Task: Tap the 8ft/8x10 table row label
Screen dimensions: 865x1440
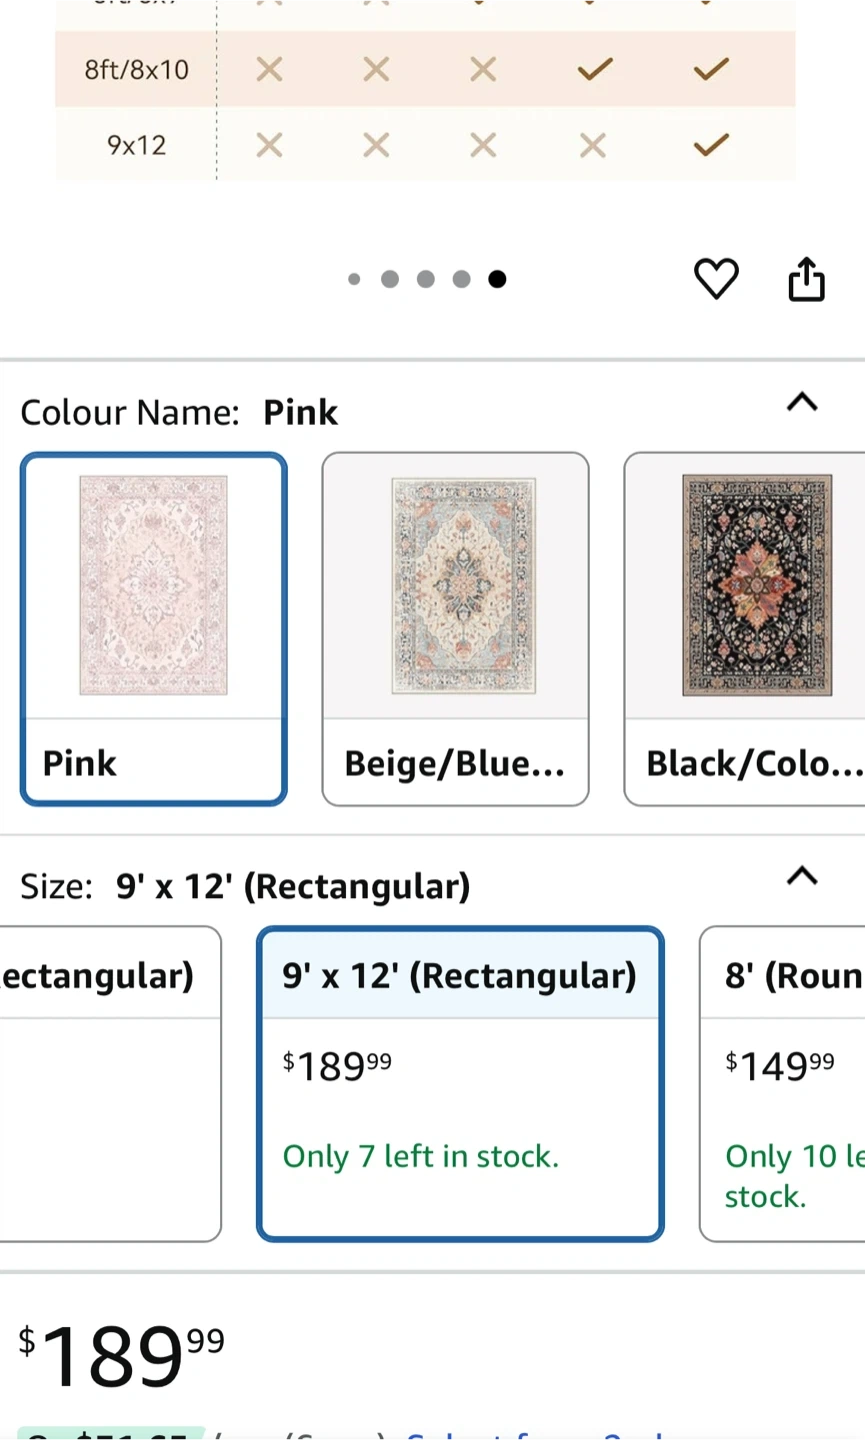Action: pyautogui.click(x=136, y=69)
